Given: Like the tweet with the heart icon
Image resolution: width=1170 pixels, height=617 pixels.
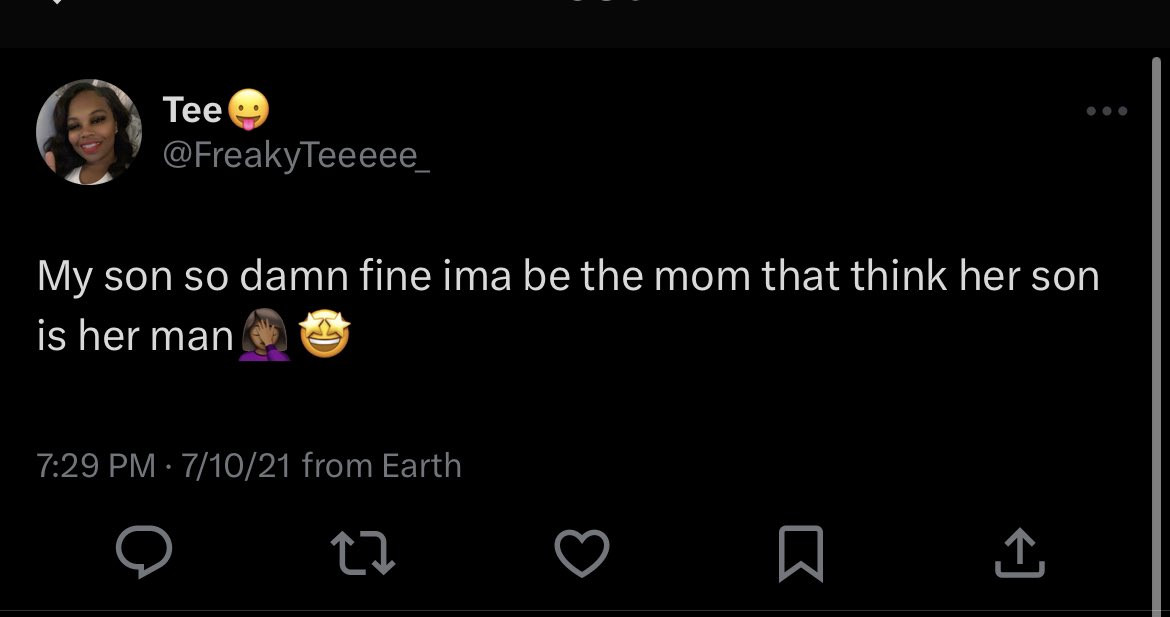Looking at the screenshot, I should click(581, 552).
